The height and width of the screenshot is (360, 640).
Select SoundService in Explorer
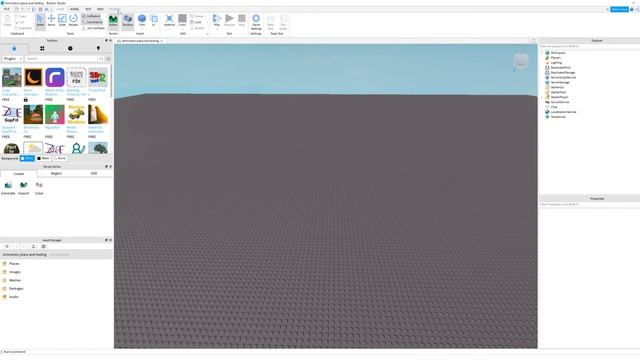pyautogui.click(x=557, y=102)
